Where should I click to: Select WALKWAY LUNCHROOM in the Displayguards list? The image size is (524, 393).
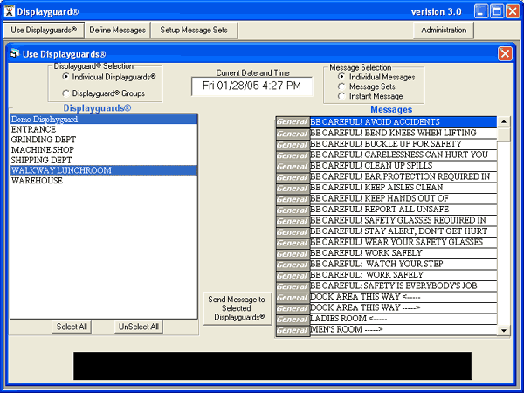coord(103,170)
